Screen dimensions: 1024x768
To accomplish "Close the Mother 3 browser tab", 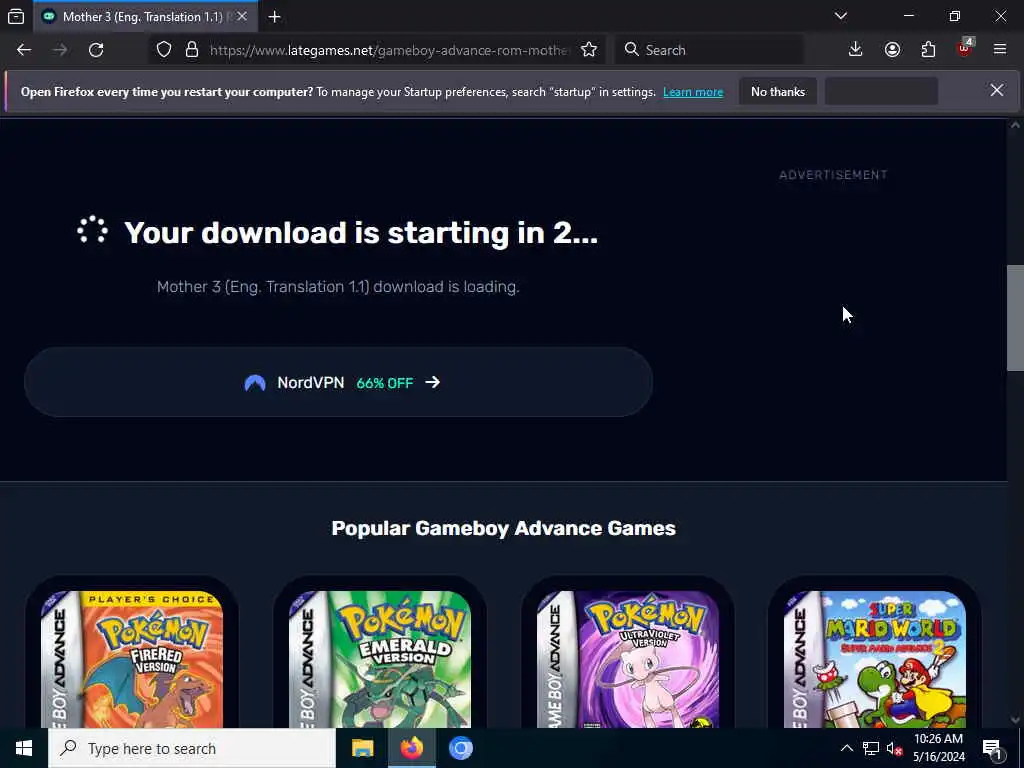I will tap(242, 16).
